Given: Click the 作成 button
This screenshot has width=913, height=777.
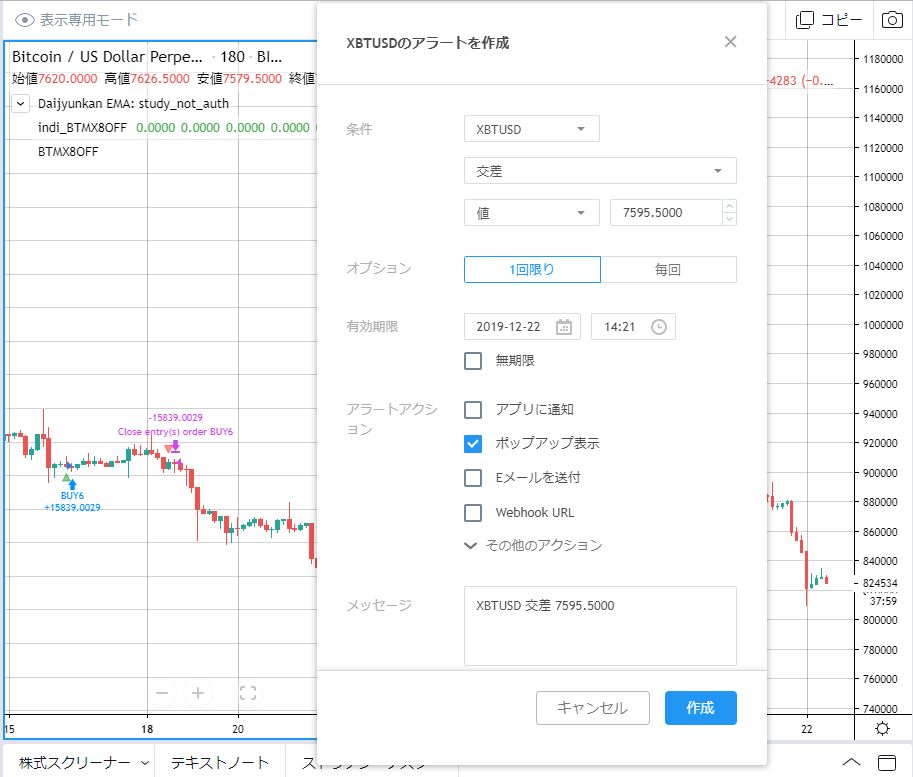Looking at the screenshot, I should tap(700, 708).
